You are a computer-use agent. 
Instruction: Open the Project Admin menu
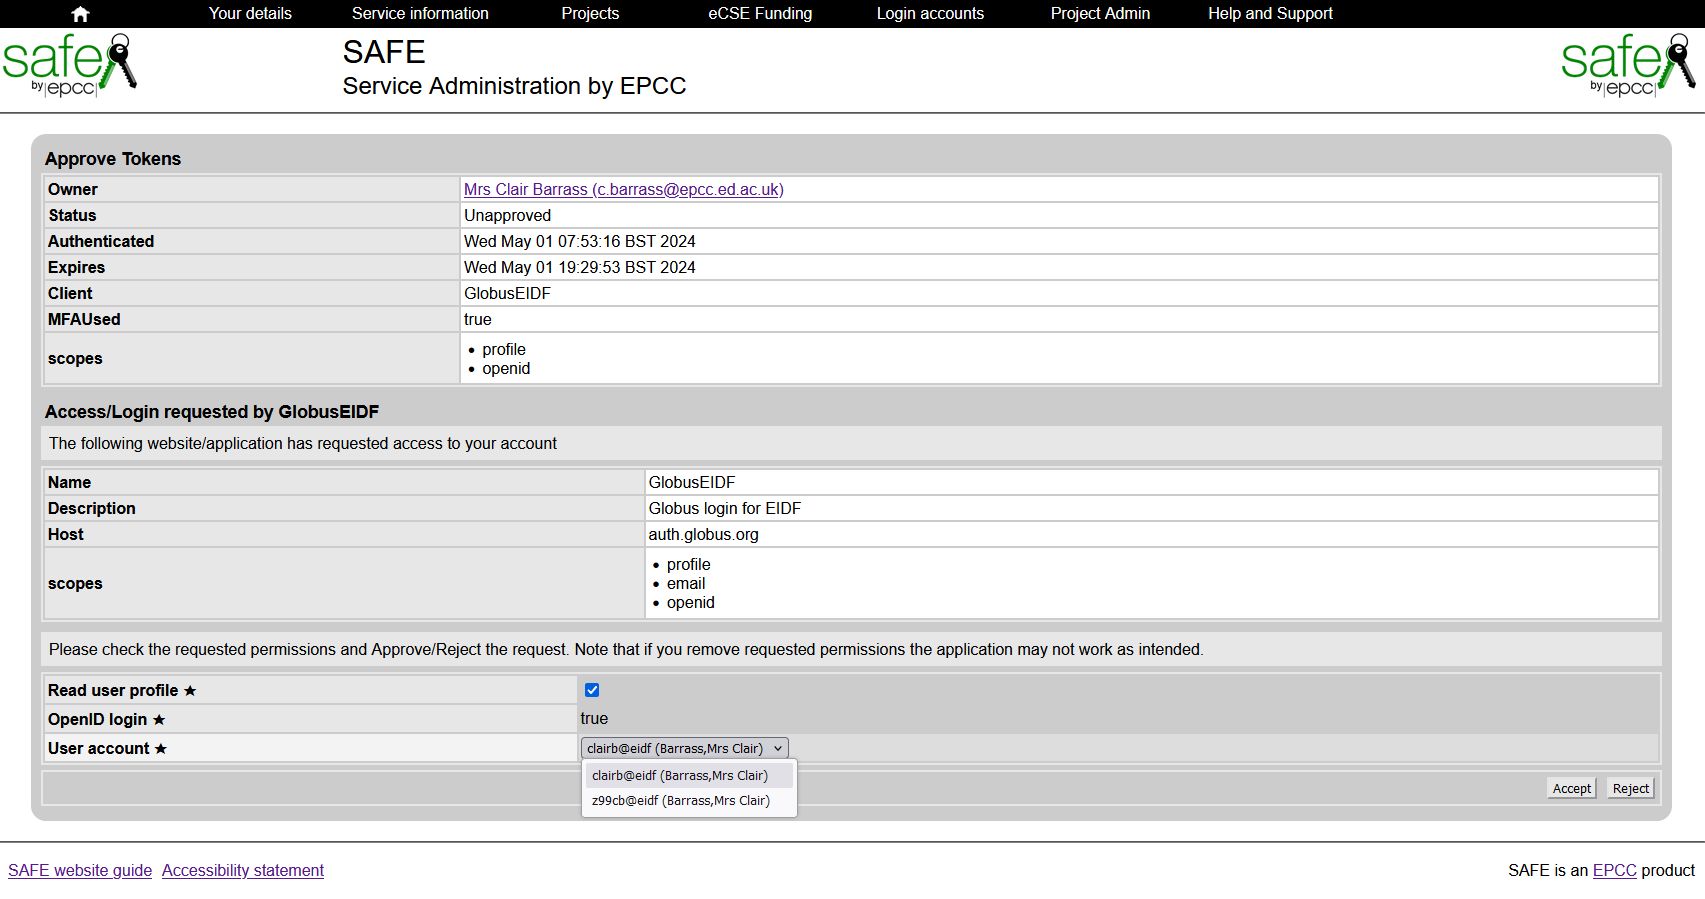pyautogui.click(x=1100, y=14)
